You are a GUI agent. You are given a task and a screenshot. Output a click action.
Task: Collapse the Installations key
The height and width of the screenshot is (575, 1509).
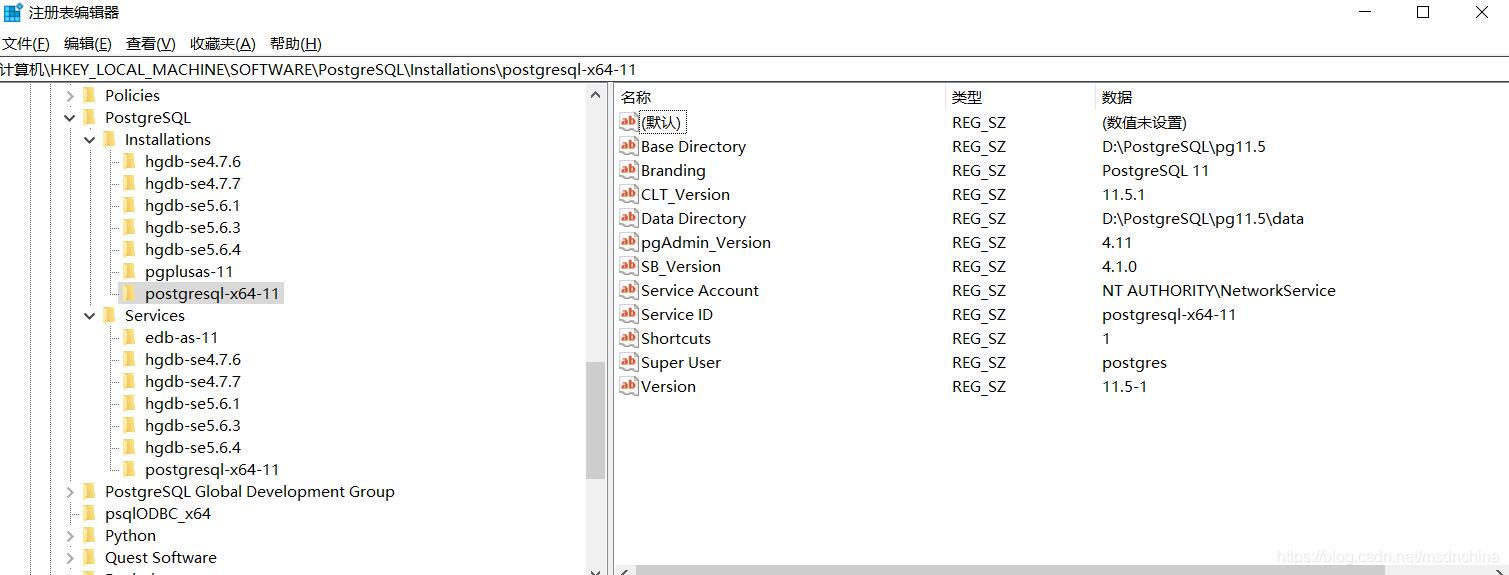click(x=90, y=140)
